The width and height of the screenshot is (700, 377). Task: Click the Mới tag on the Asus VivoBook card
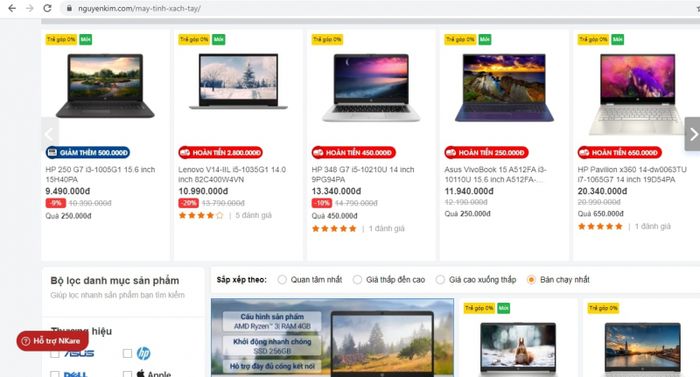click(485, 39)
